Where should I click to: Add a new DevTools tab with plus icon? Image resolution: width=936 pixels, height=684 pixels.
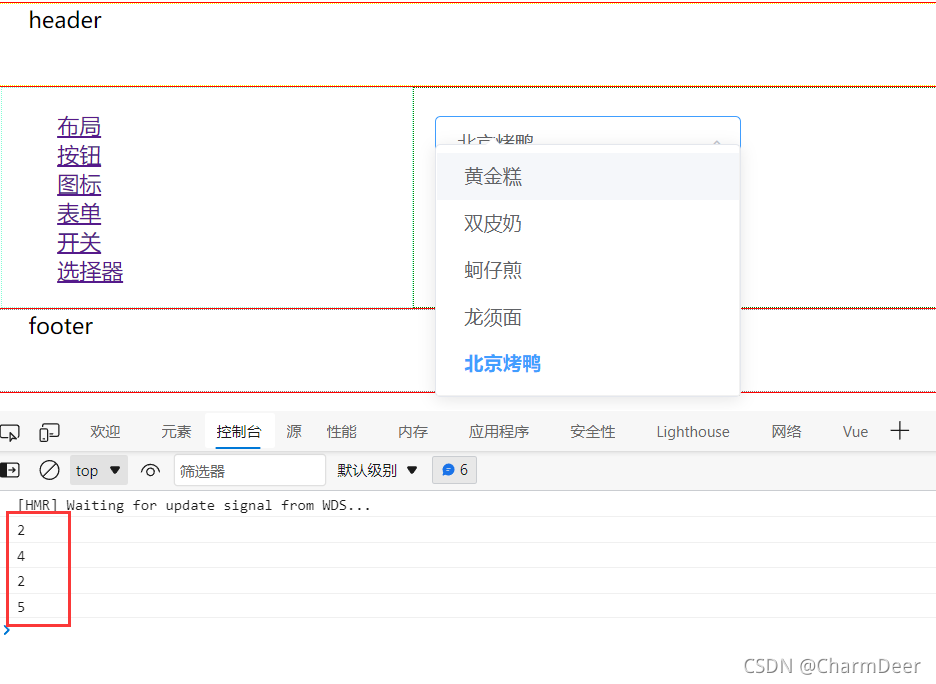click(x=899, y=430)
